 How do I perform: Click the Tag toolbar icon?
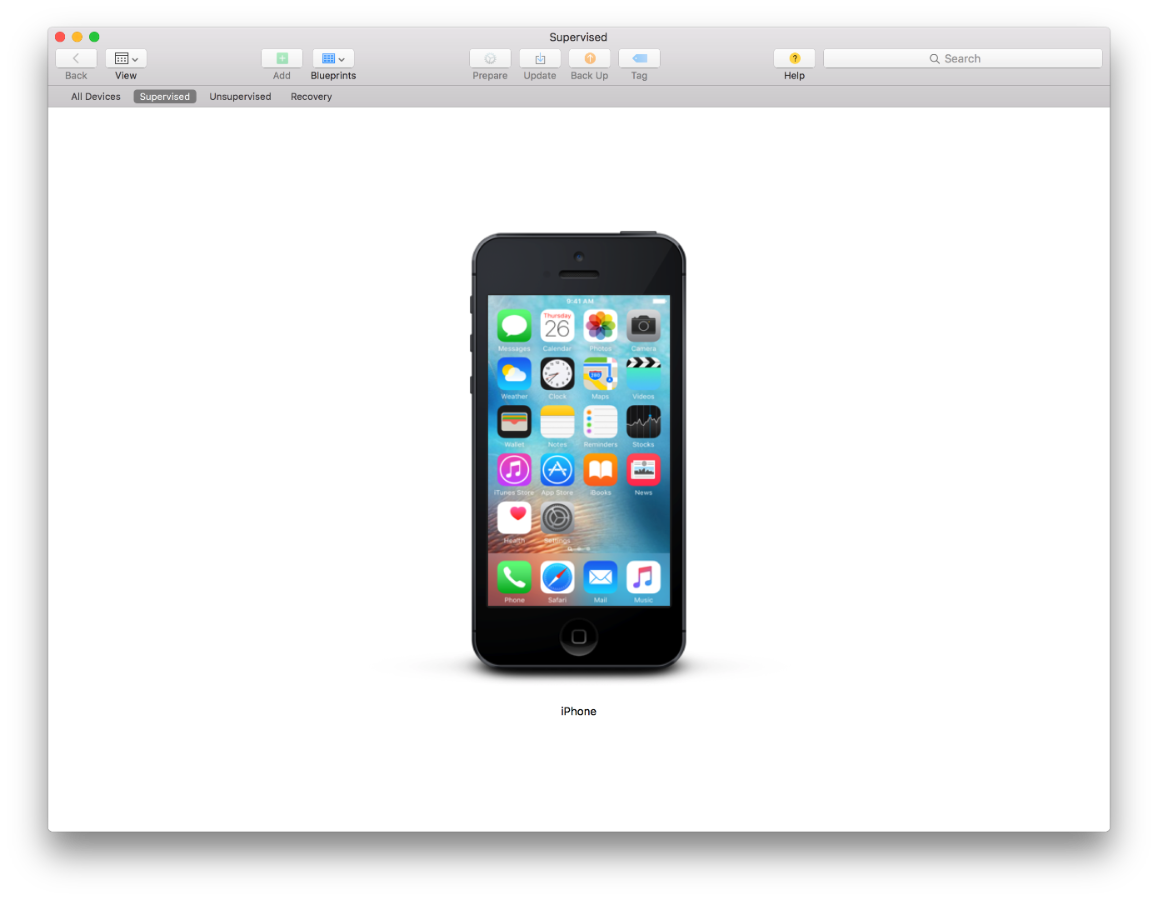(639, 59)
